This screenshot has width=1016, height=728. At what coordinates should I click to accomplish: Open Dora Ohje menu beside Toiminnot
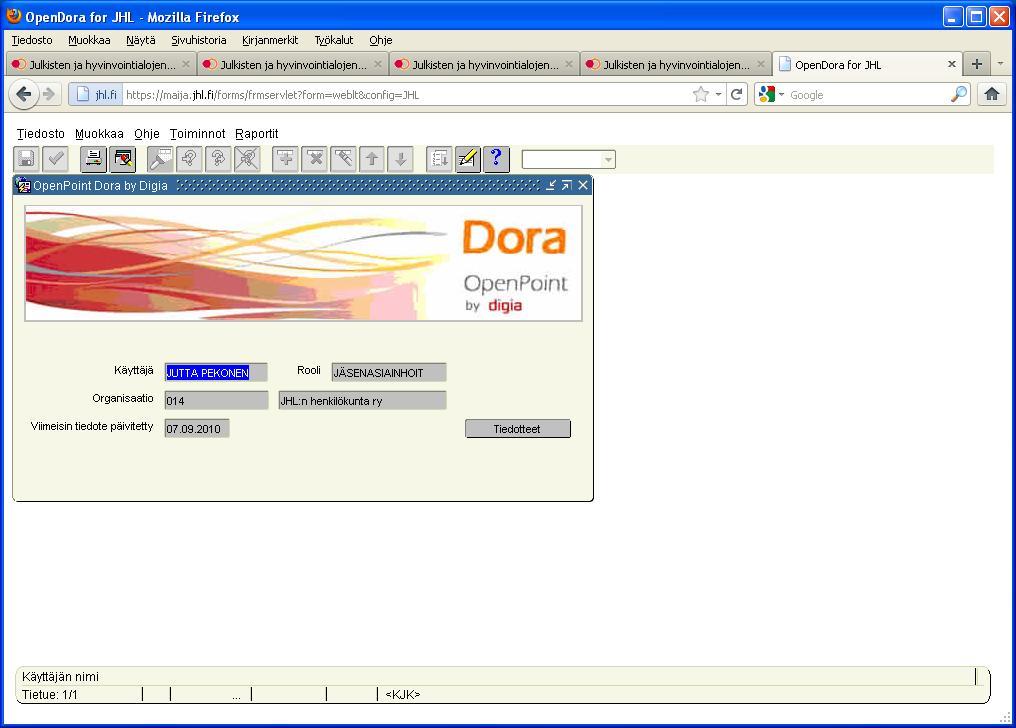coord(147,134)
